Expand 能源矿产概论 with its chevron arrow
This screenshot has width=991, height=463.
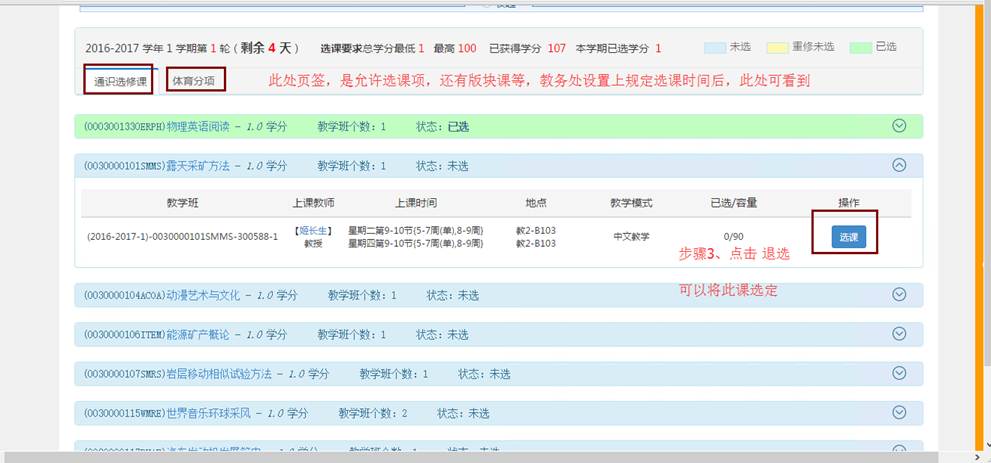click(898, 334)
